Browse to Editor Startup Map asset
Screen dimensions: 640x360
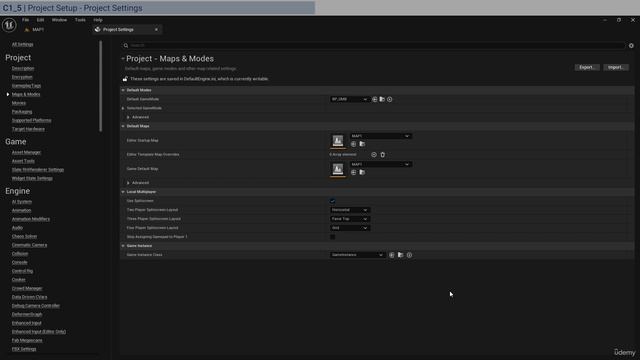362,144
